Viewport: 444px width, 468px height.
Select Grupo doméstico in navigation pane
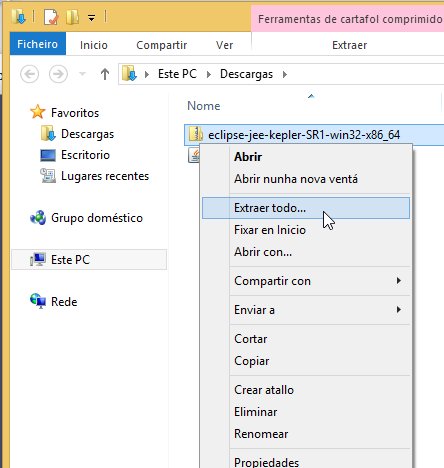pos(97,218)
